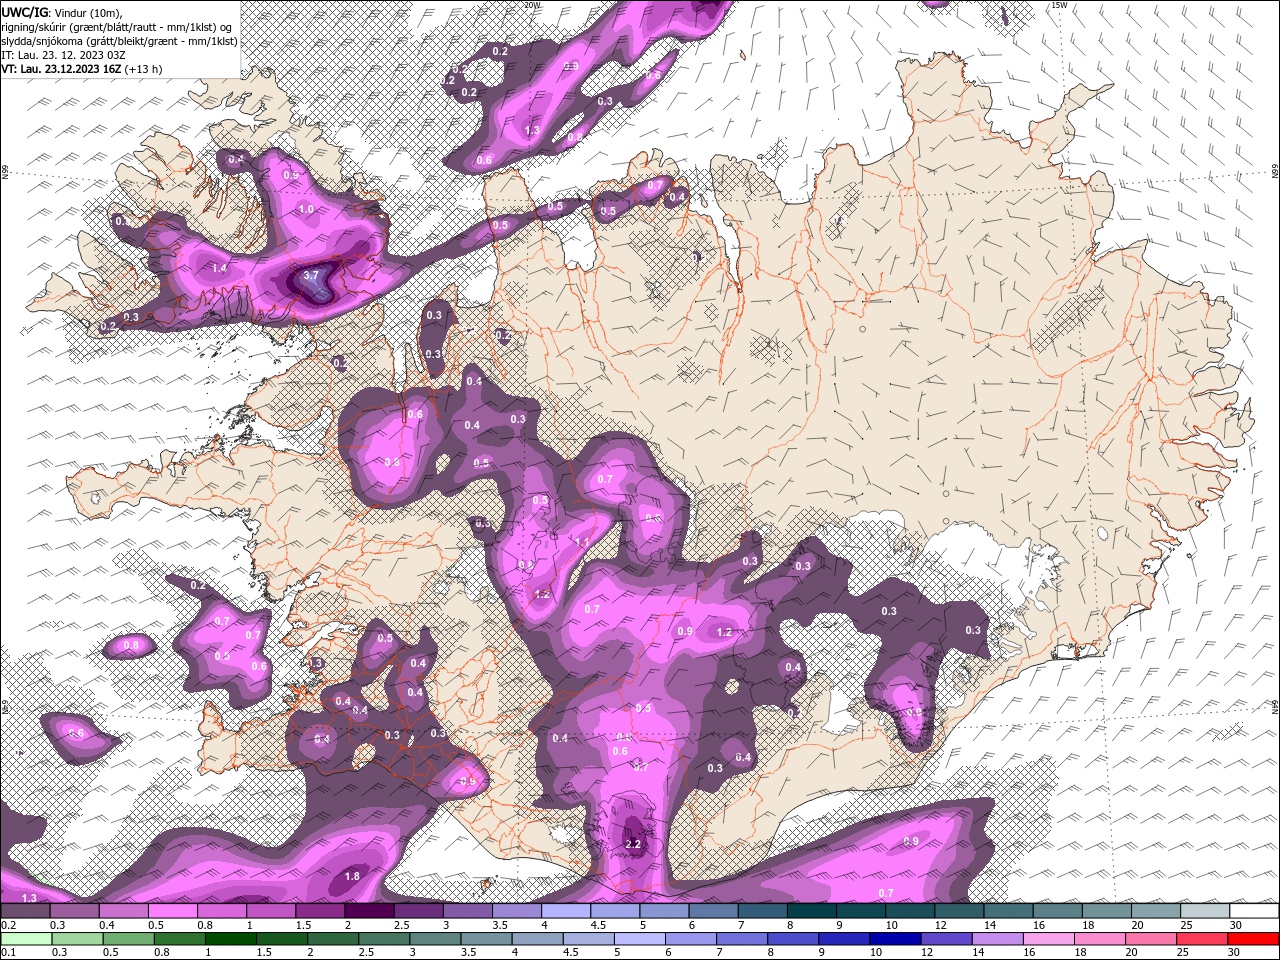1280x960 pixels.
Task: Click the bright red swatch ending the lower legend
Action: pos(1253,939)
